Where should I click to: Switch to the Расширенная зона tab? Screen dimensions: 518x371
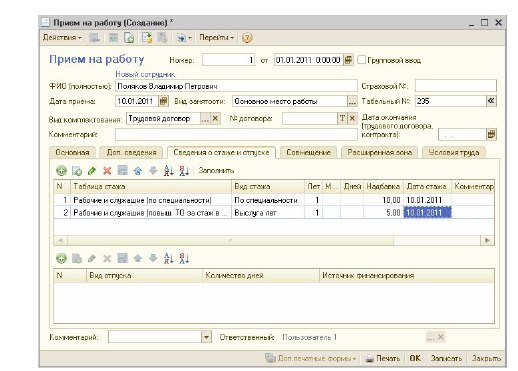(380, 152)
